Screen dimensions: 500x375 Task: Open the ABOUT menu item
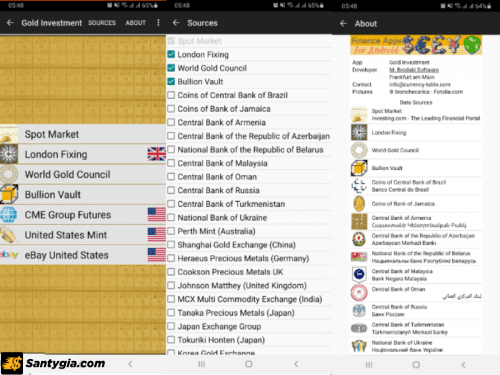point(136,23)
